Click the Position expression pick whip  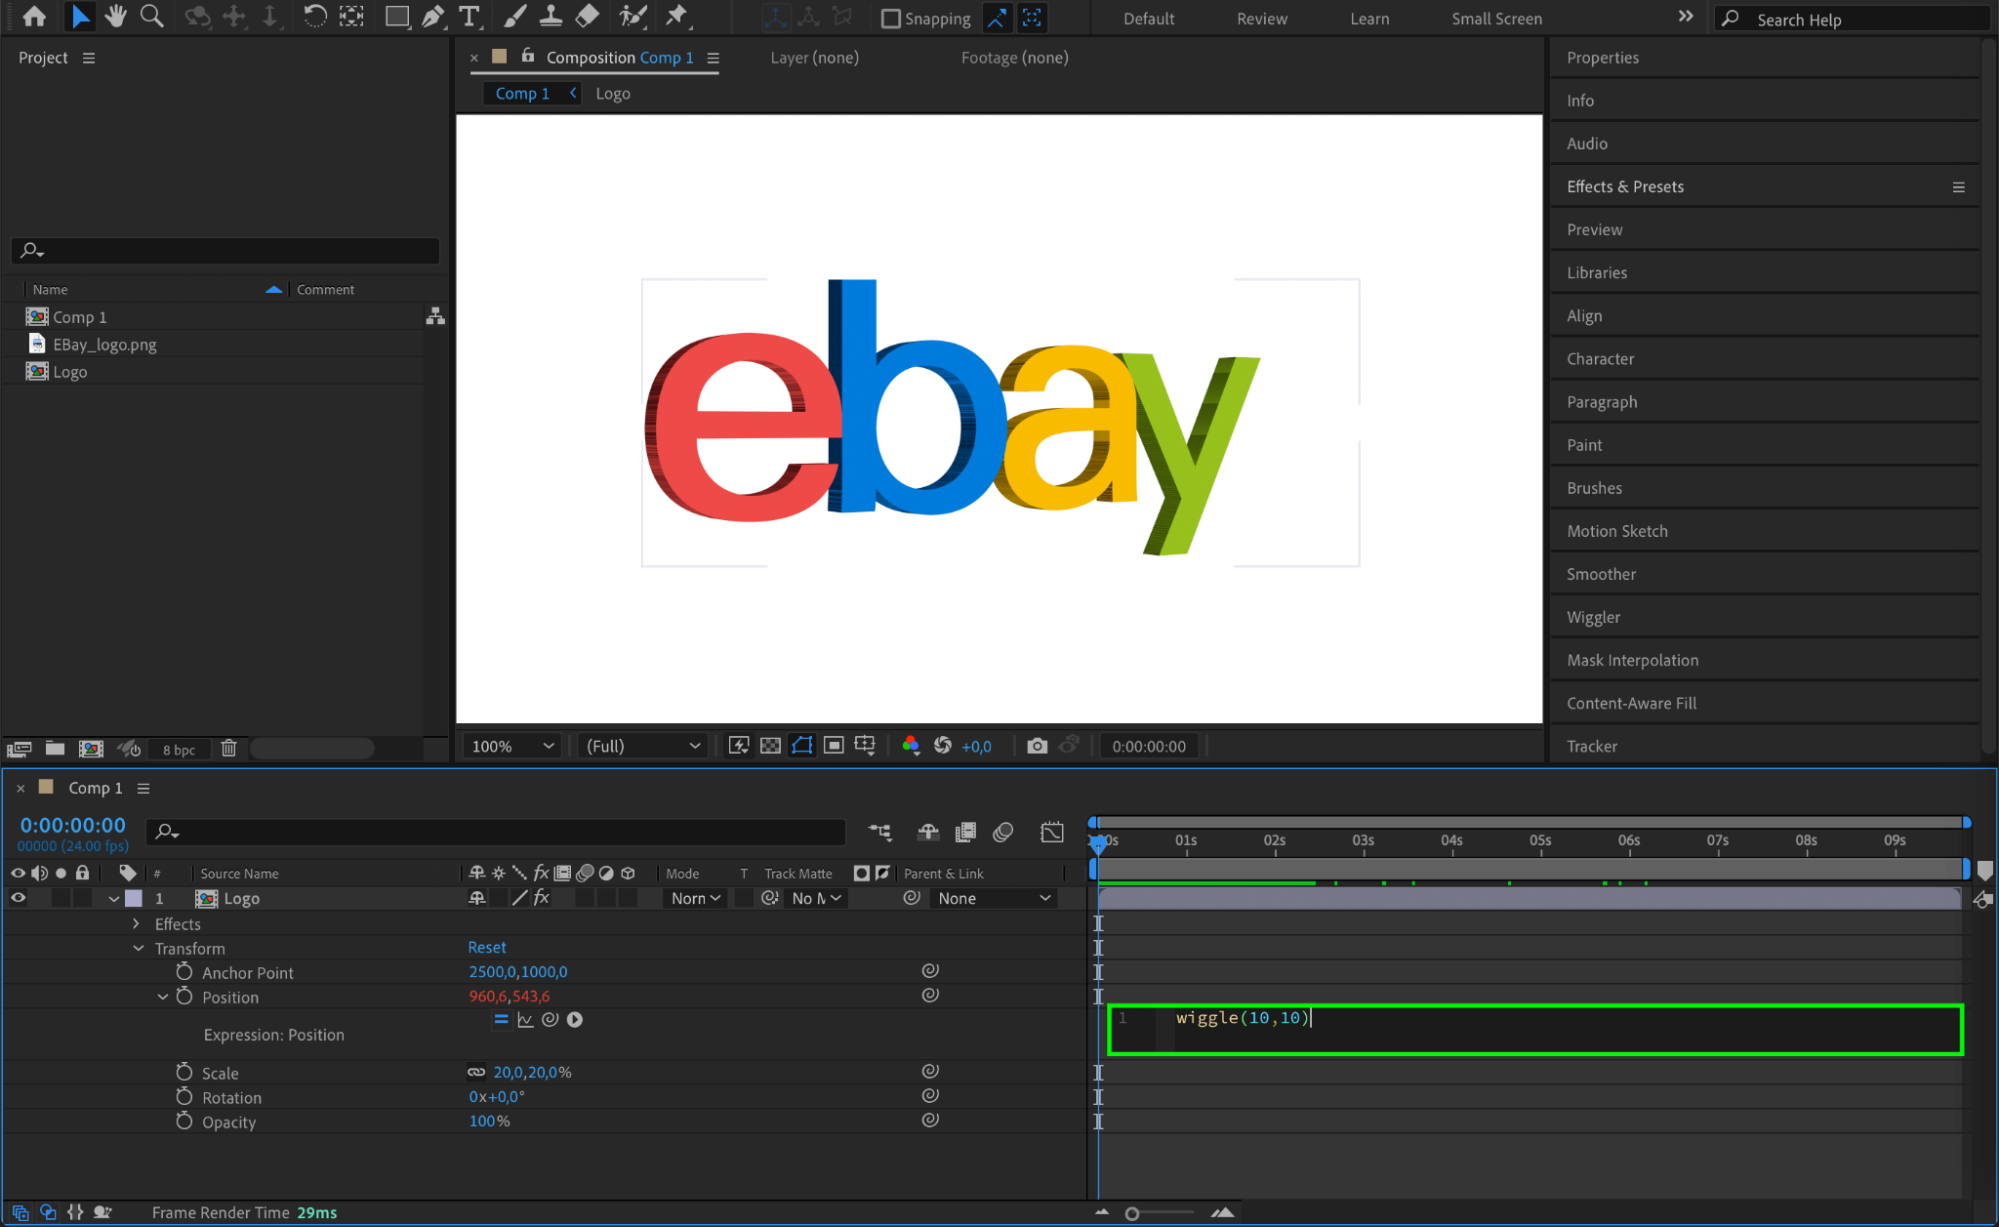549,1020
